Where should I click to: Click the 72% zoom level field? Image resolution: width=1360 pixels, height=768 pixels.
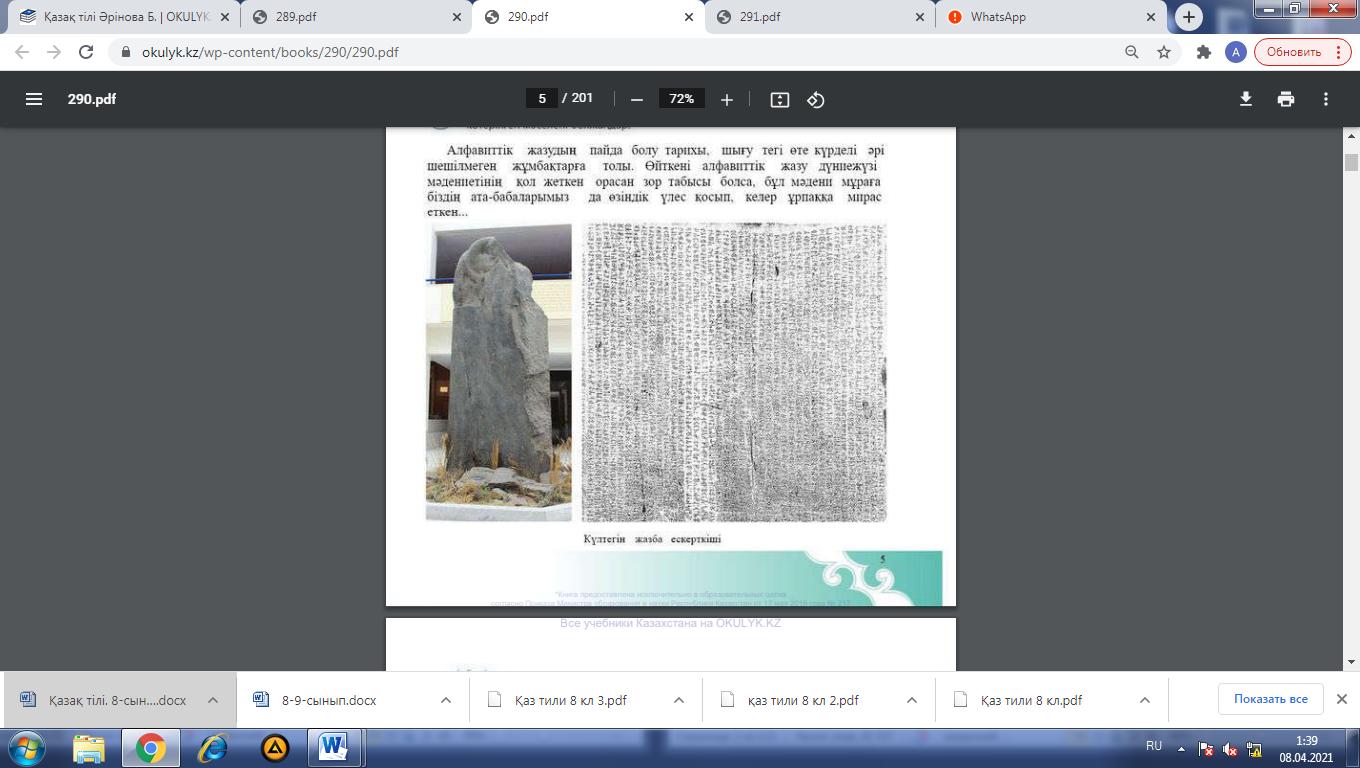point(682,98)
